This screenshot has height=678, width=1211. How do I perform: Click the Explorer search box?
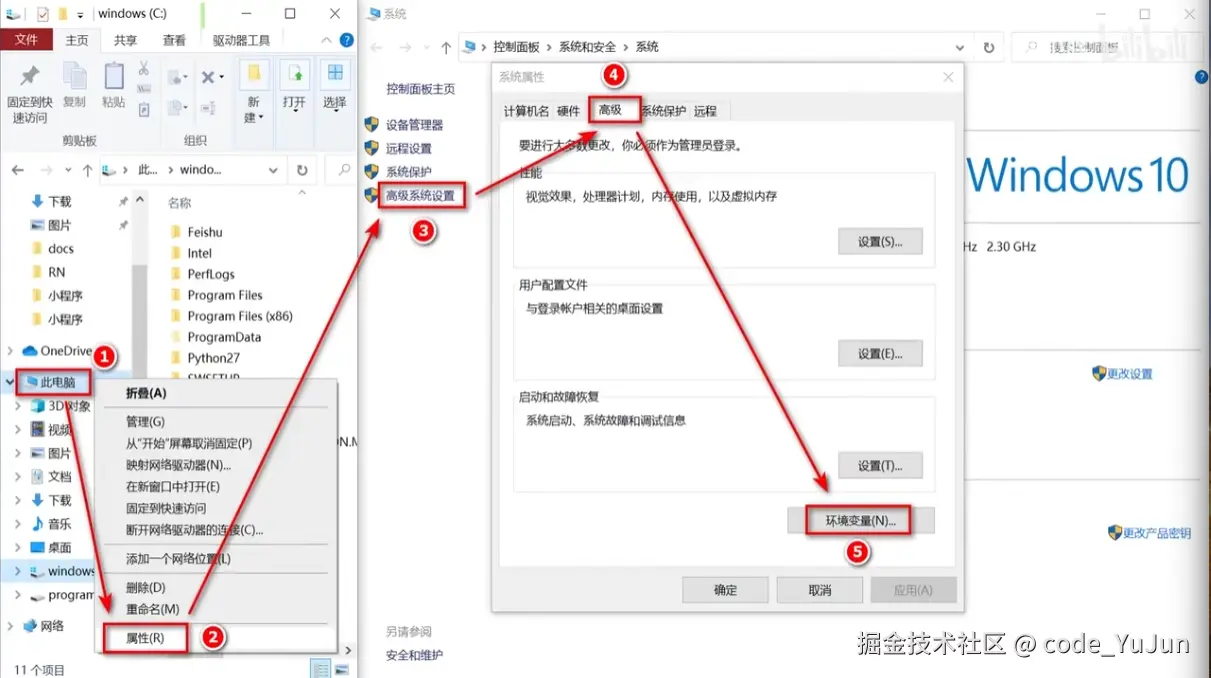tap(341, 170)
